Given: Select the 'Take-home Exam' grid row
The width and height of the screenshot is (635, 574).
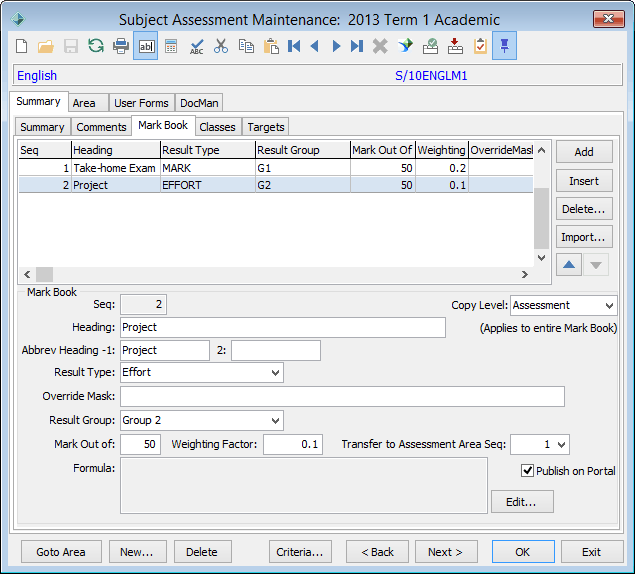Looking at the screenshot, I should [275, 168].
